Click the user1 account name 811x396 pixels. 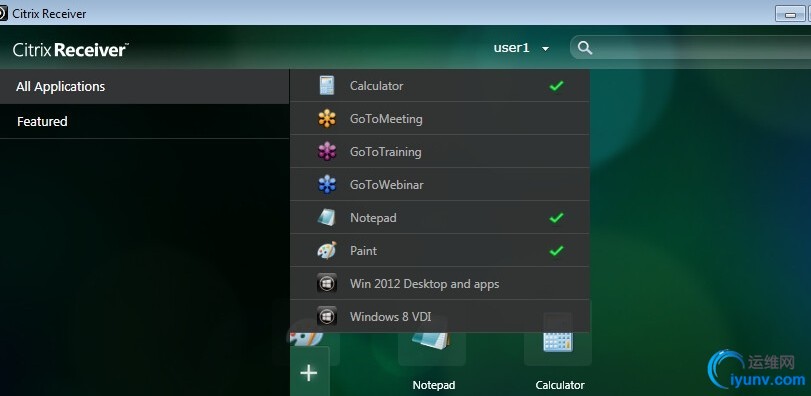(512, 48)
